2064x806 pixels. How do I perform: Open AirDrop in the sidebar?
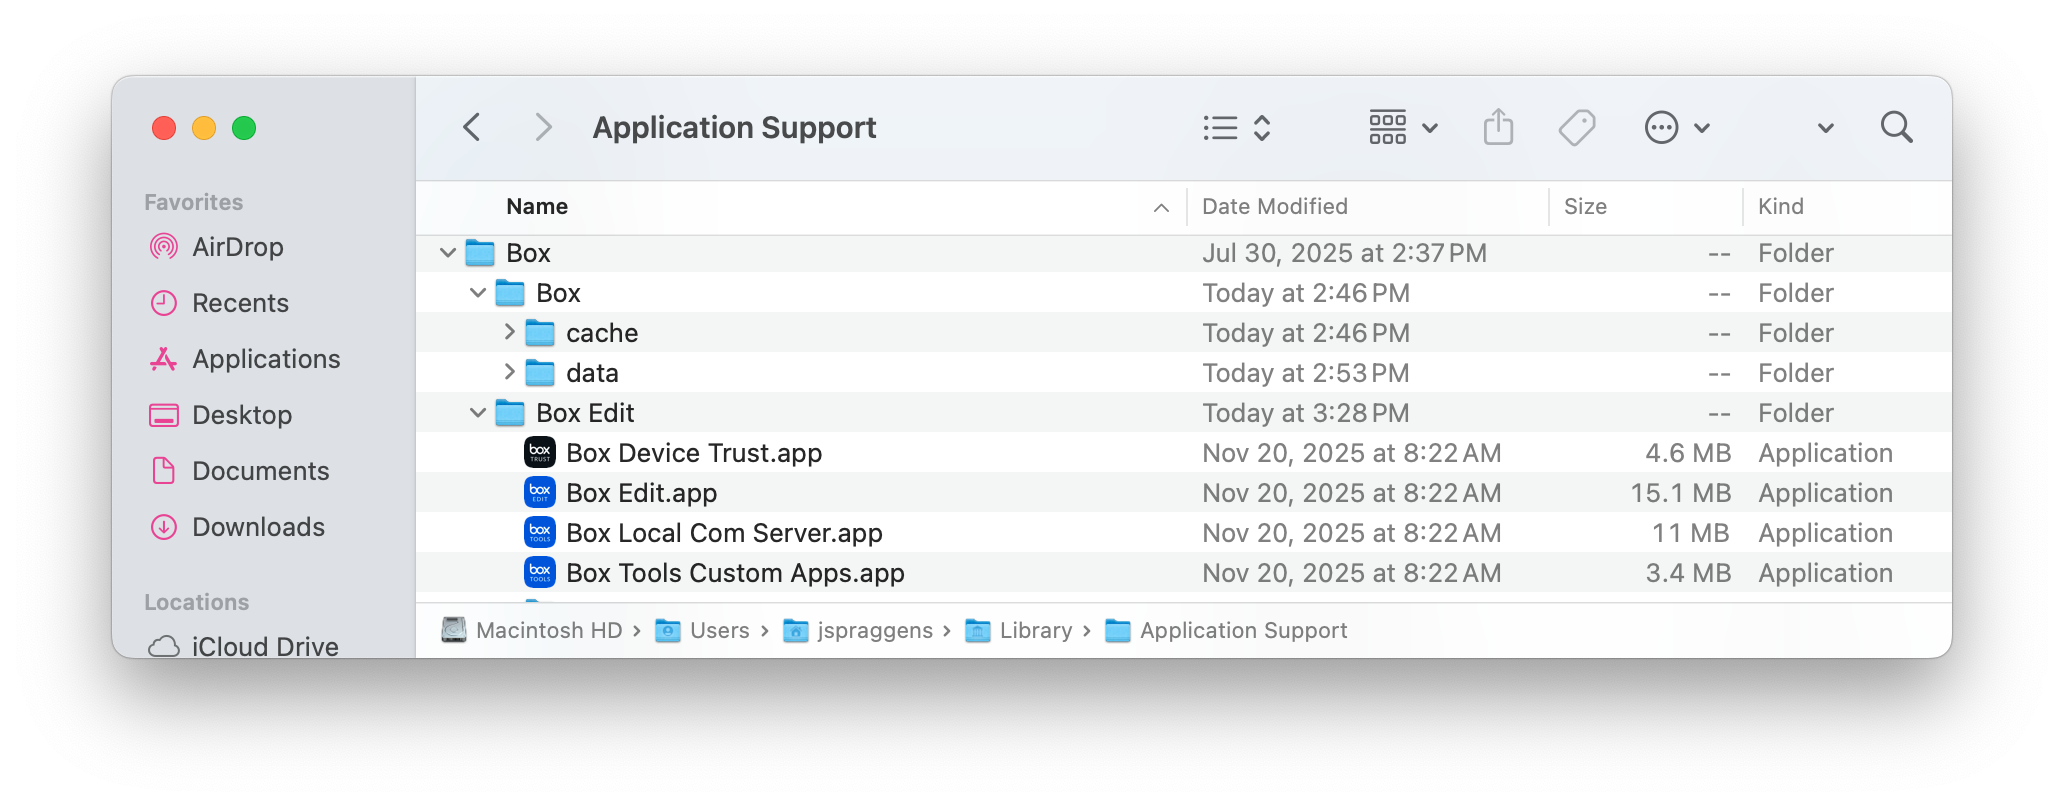click(237, 247)
